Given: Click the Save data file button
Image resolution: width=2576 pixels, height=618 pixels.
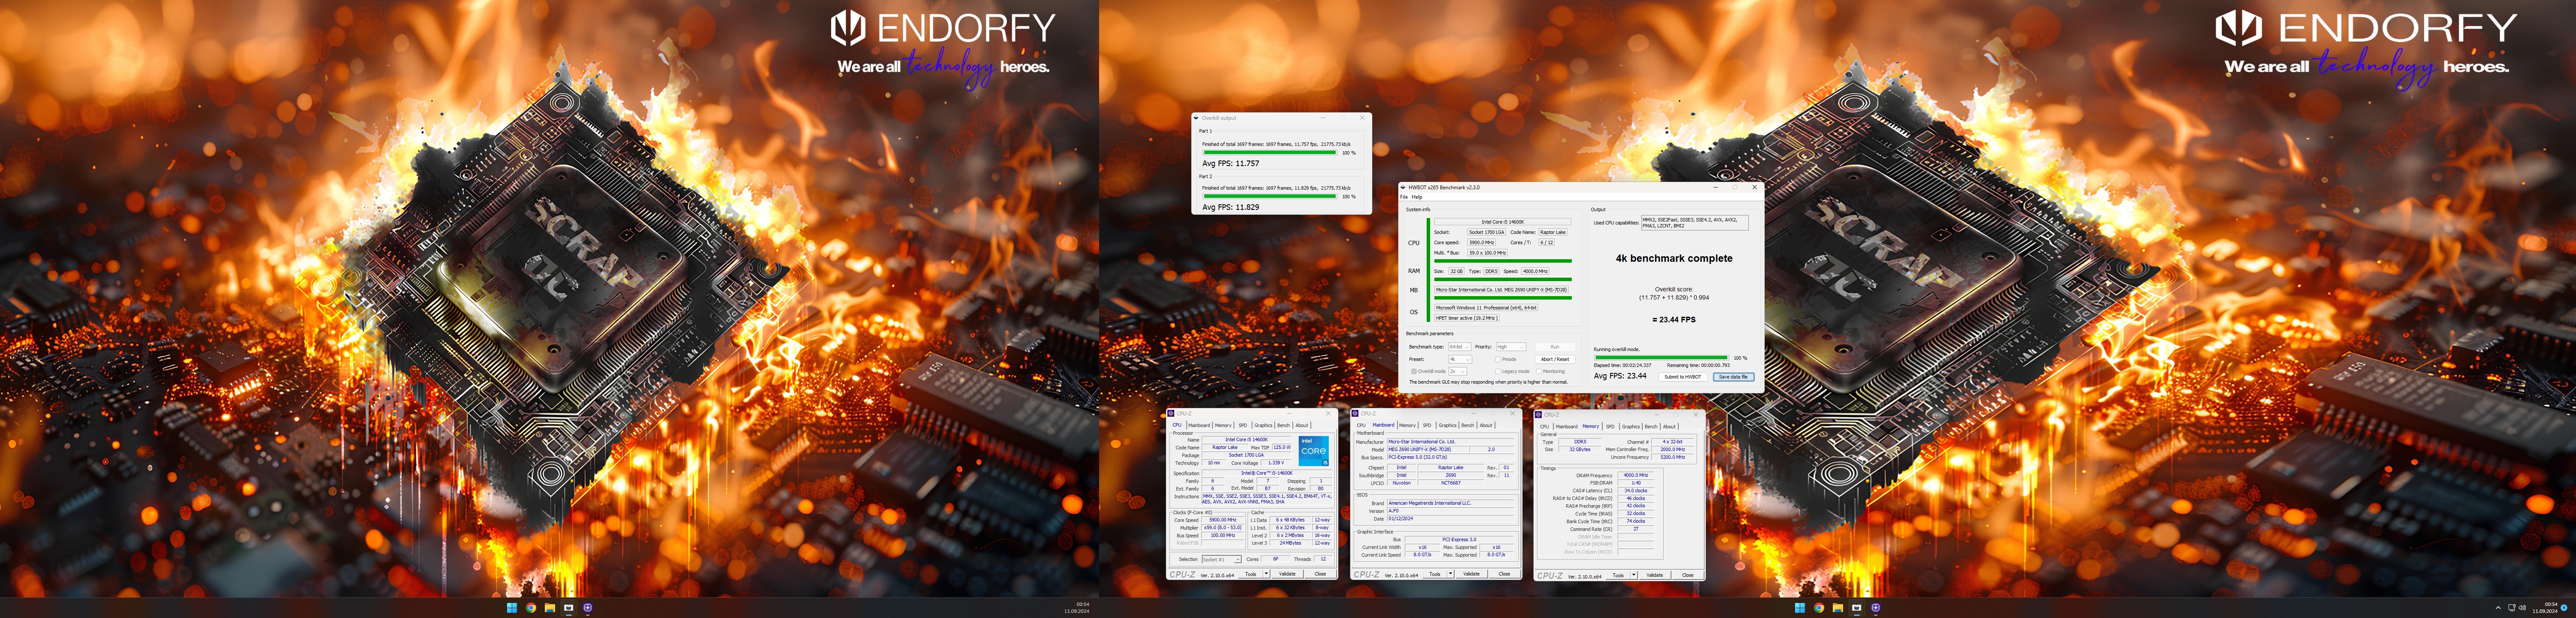Looking at the screenshot, I should (1734, 377).
